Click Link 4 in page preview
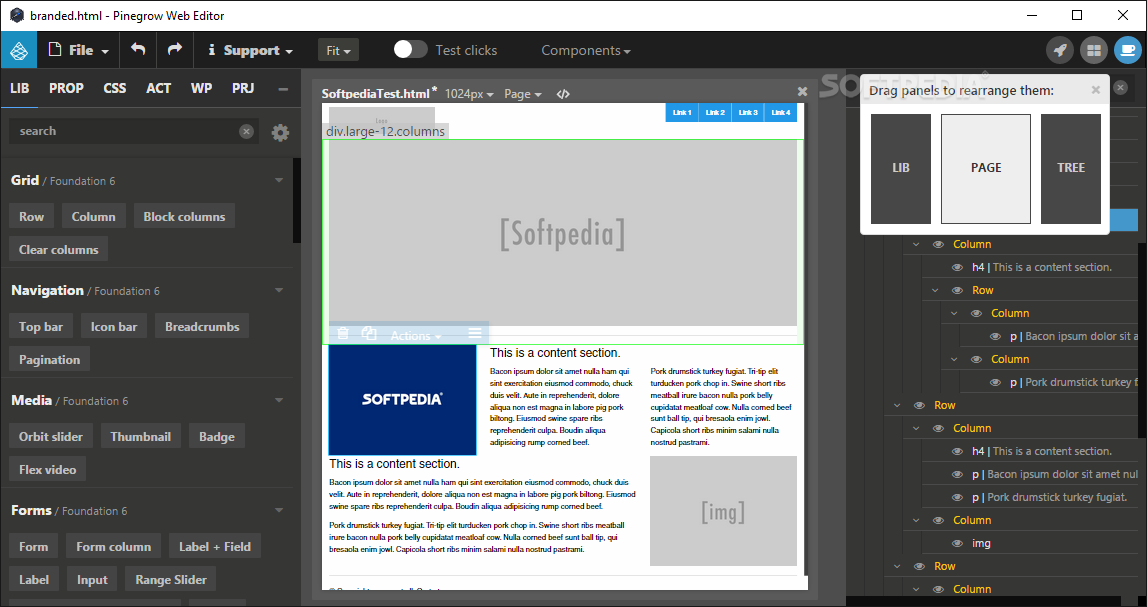 point(781,112)
